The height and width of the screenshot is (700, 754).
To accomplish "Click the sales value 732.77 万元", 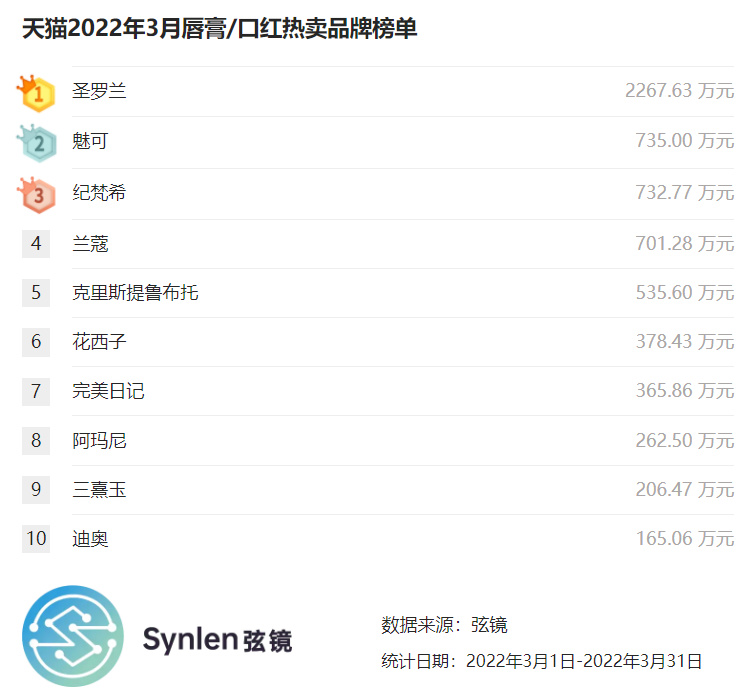I will pos(685,192).
